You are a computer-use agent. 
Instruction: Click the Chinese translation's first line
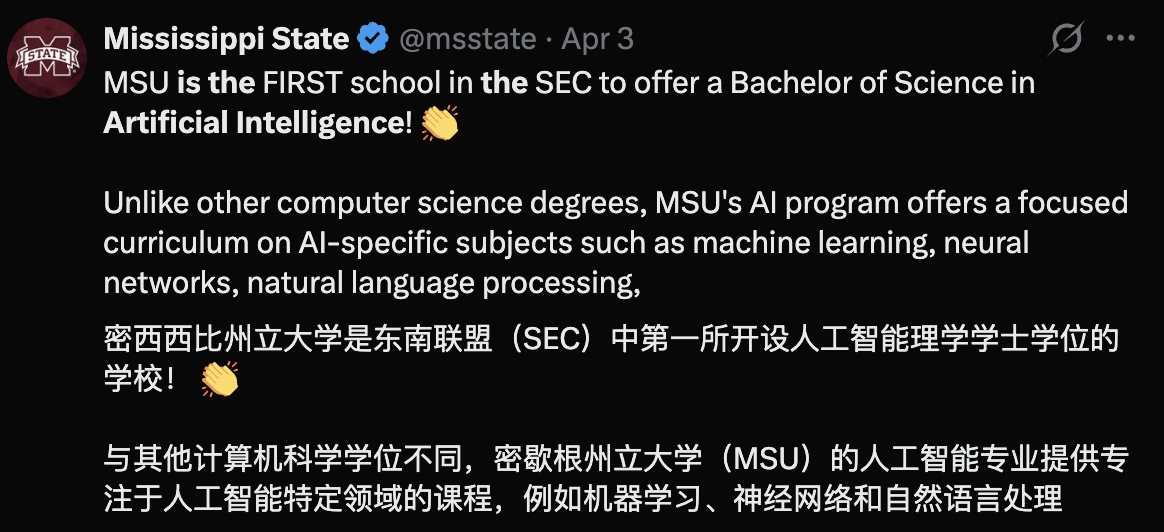click(610, 339)
